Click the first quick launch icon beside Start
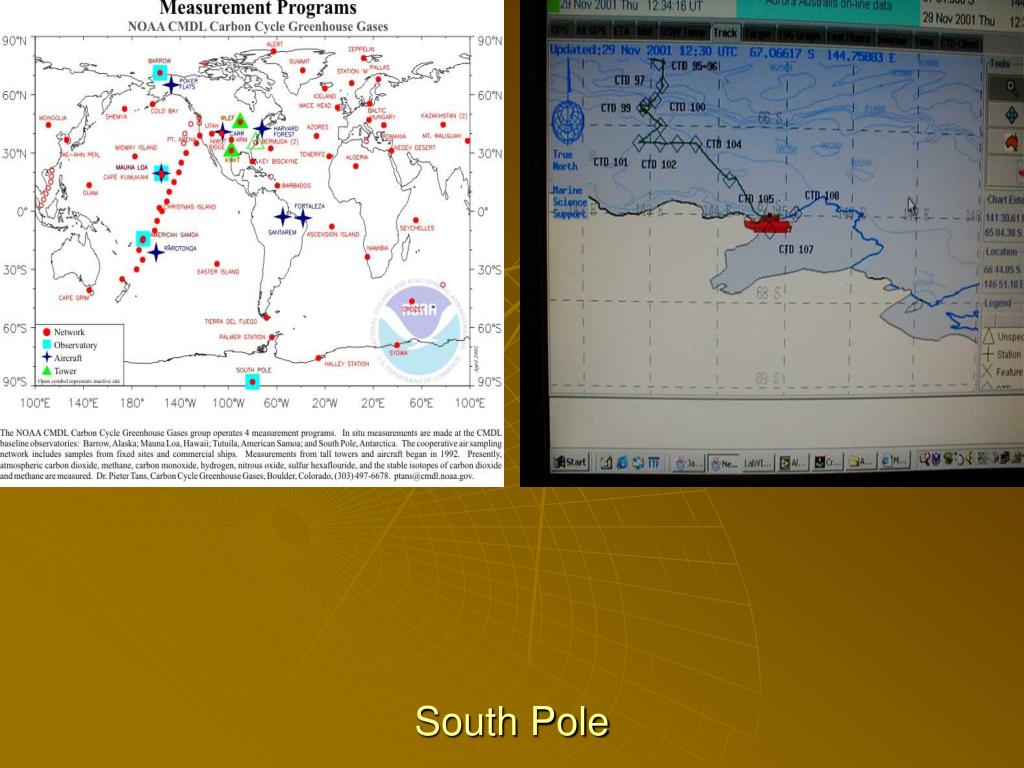 click(x=606, y=463)
